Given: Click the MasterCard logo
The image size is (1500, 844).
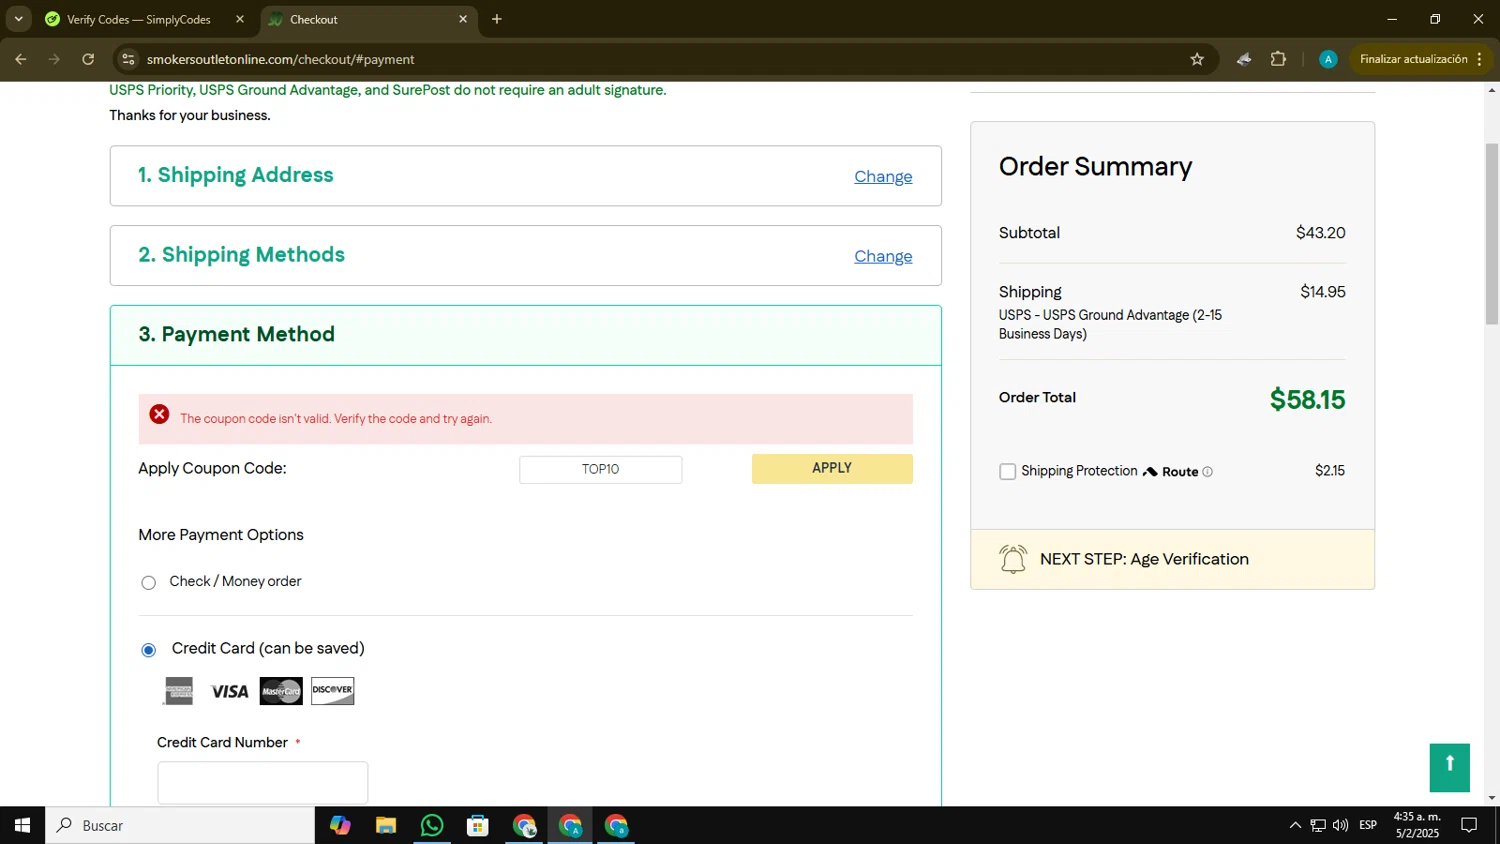Looking at the screenshot, I should click(x=281, y=691).
